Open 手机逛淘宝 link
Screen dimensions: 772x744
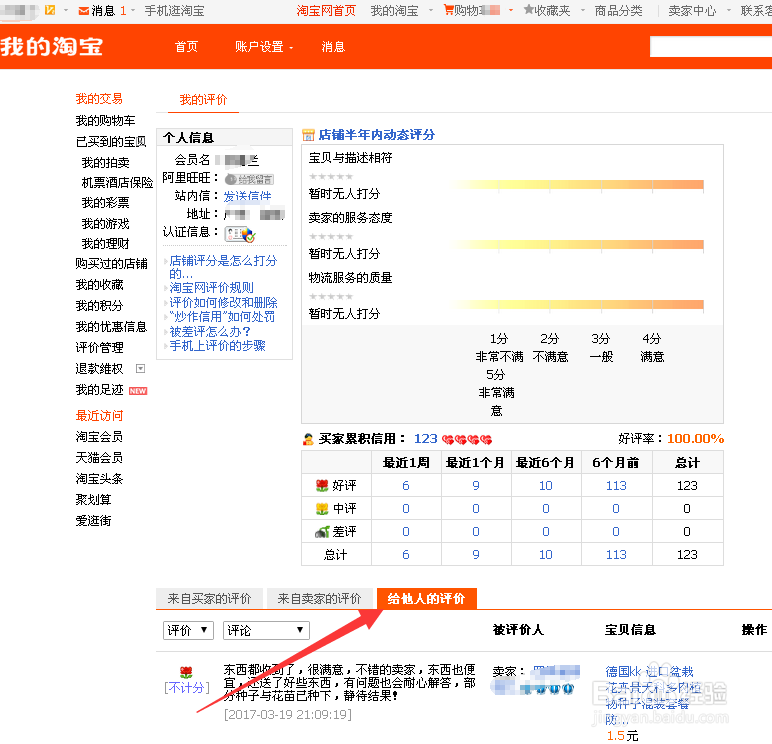coord(174,10)
